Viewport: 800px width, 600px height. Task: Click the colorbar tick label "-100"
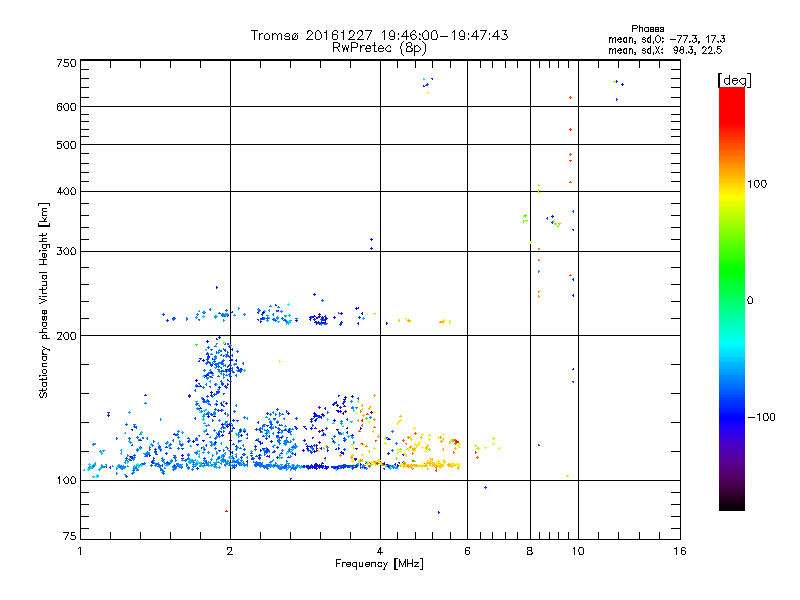761,417
